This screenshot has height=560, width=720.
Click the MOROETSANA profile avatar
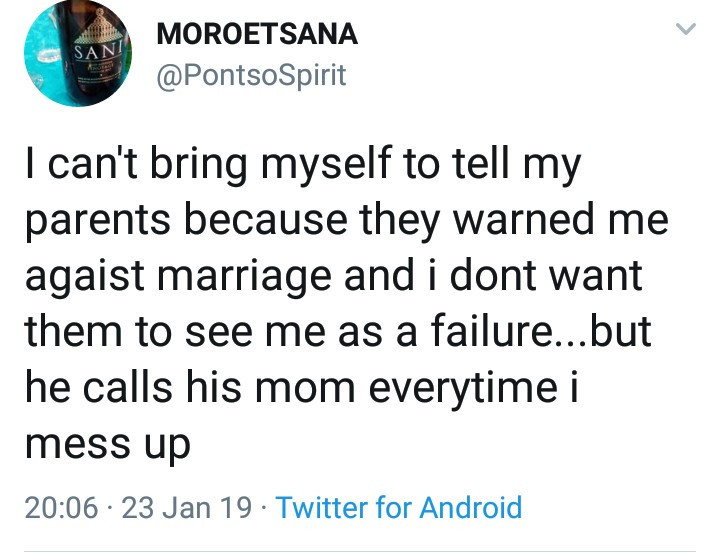75,55
